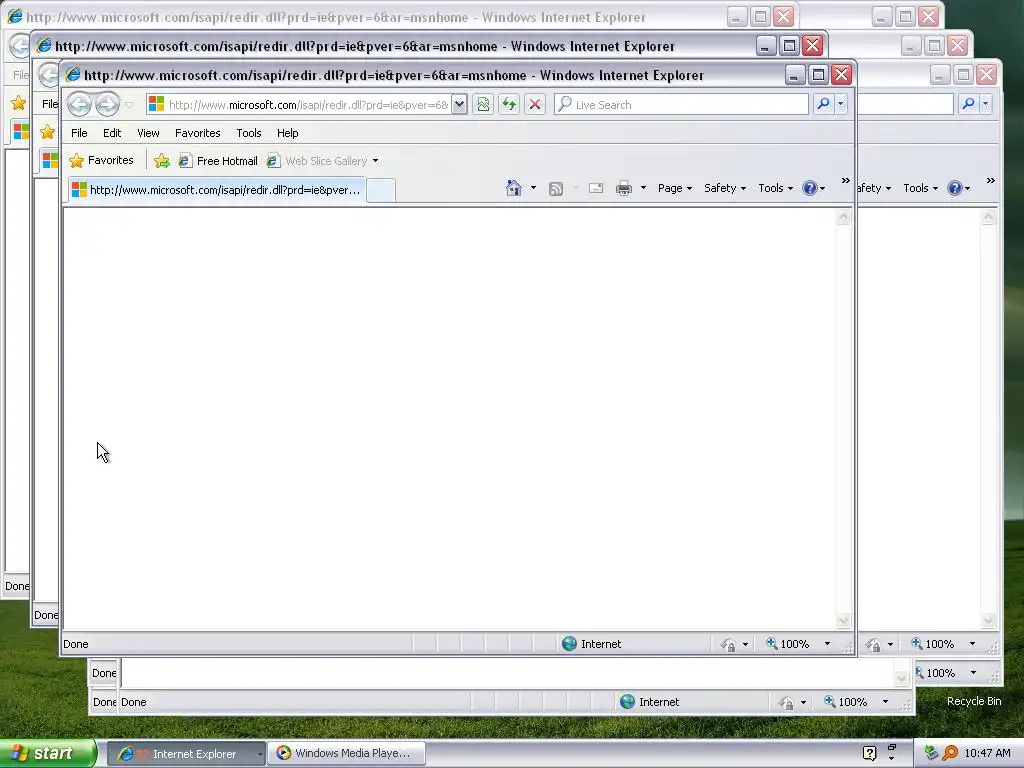Open a new tab in front window

click(x=381, y=191)
